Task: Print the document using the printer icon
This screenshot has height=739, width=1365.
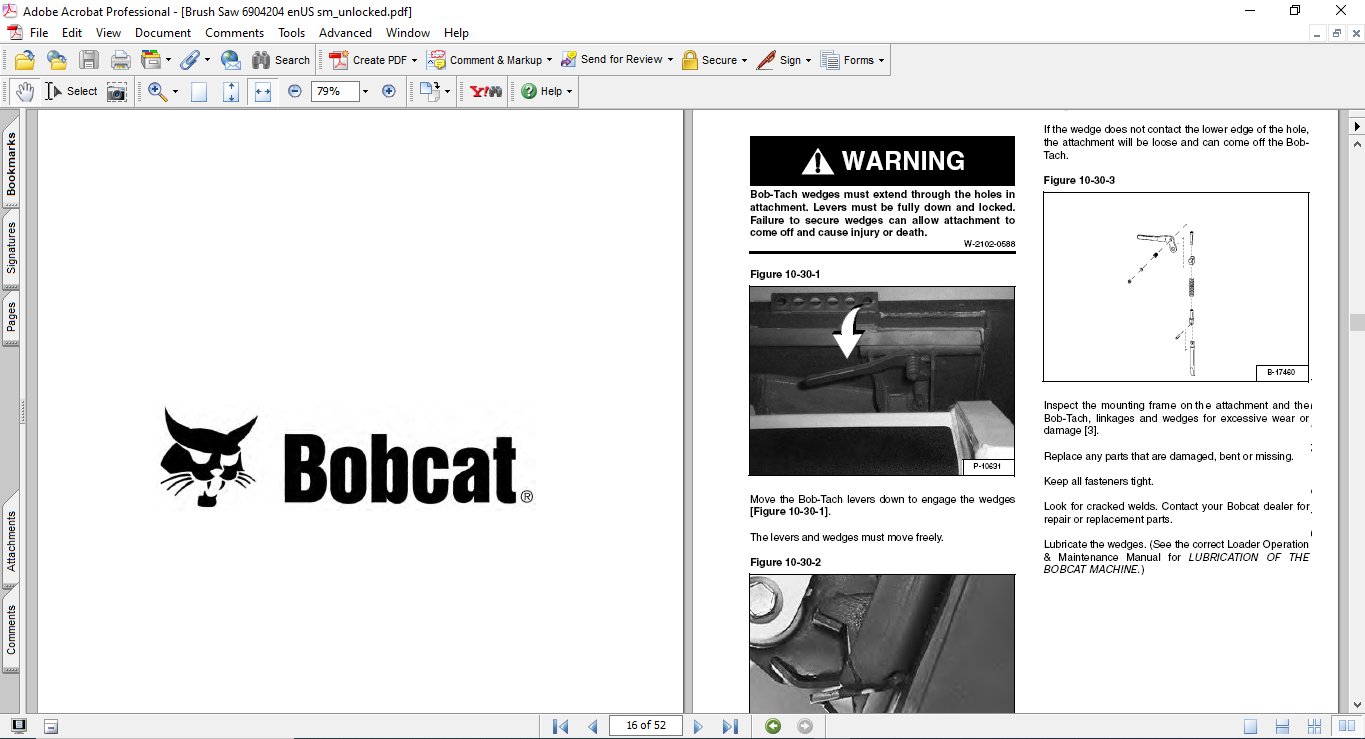Action: point(120,60)
